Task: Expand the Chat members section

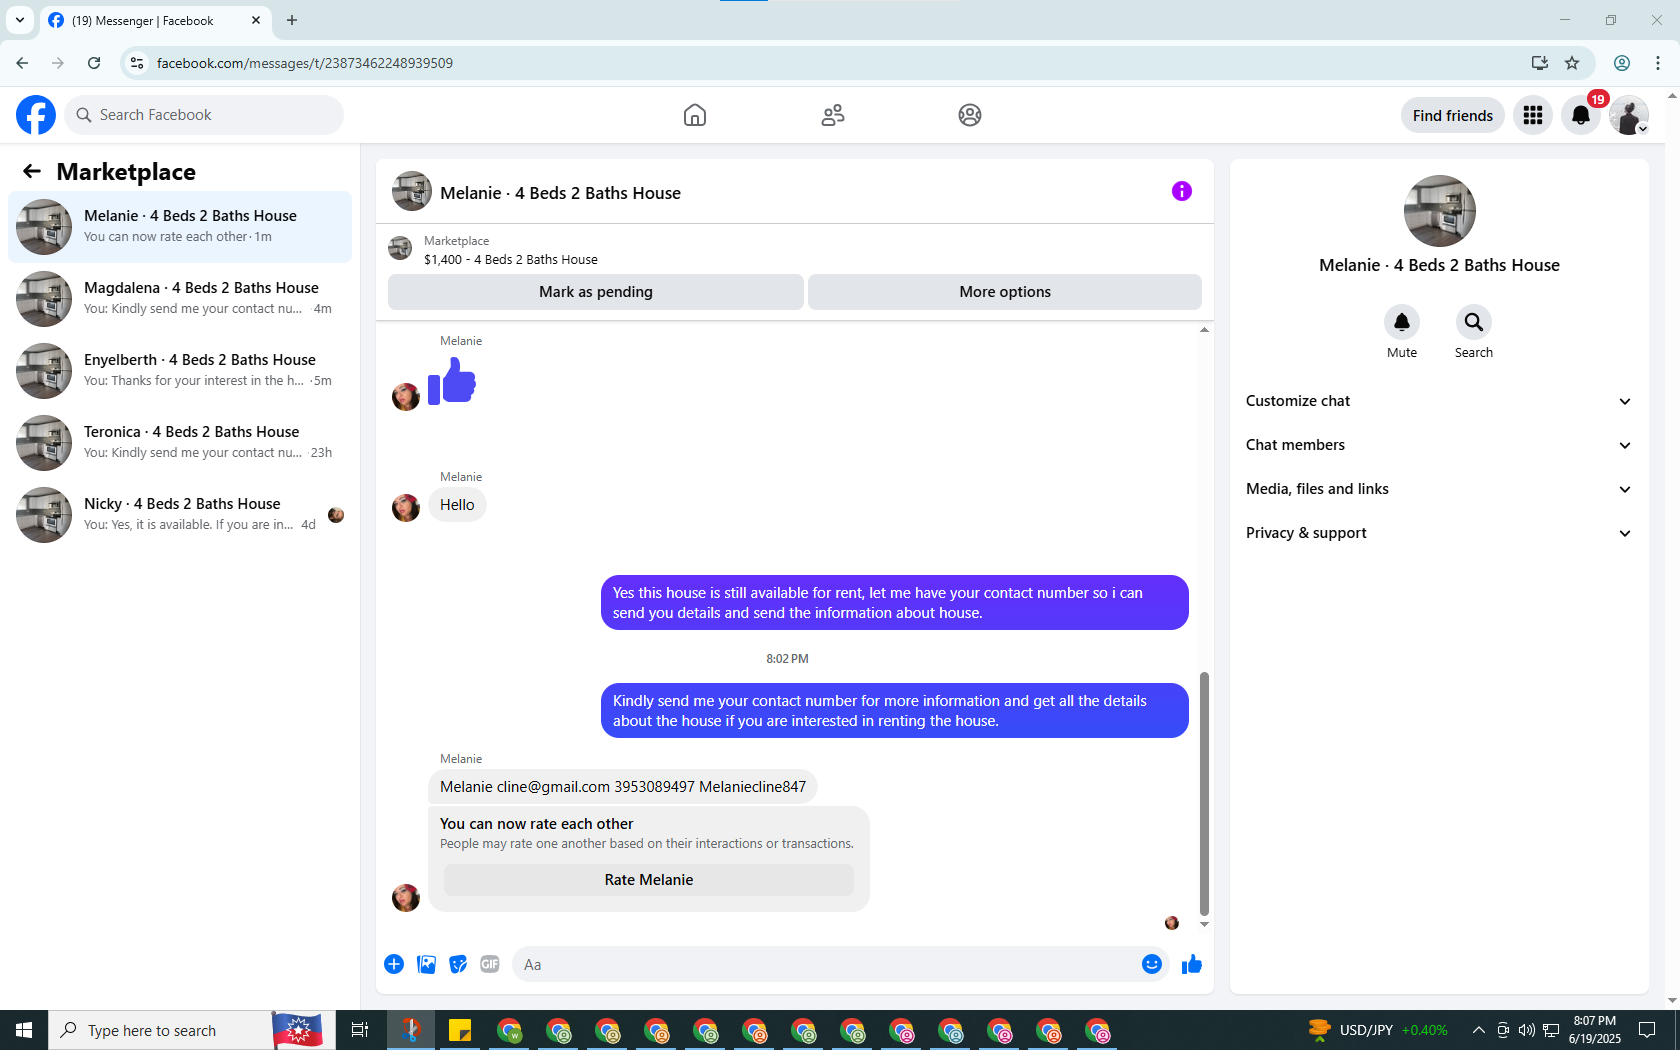Action: (1439, 445)
